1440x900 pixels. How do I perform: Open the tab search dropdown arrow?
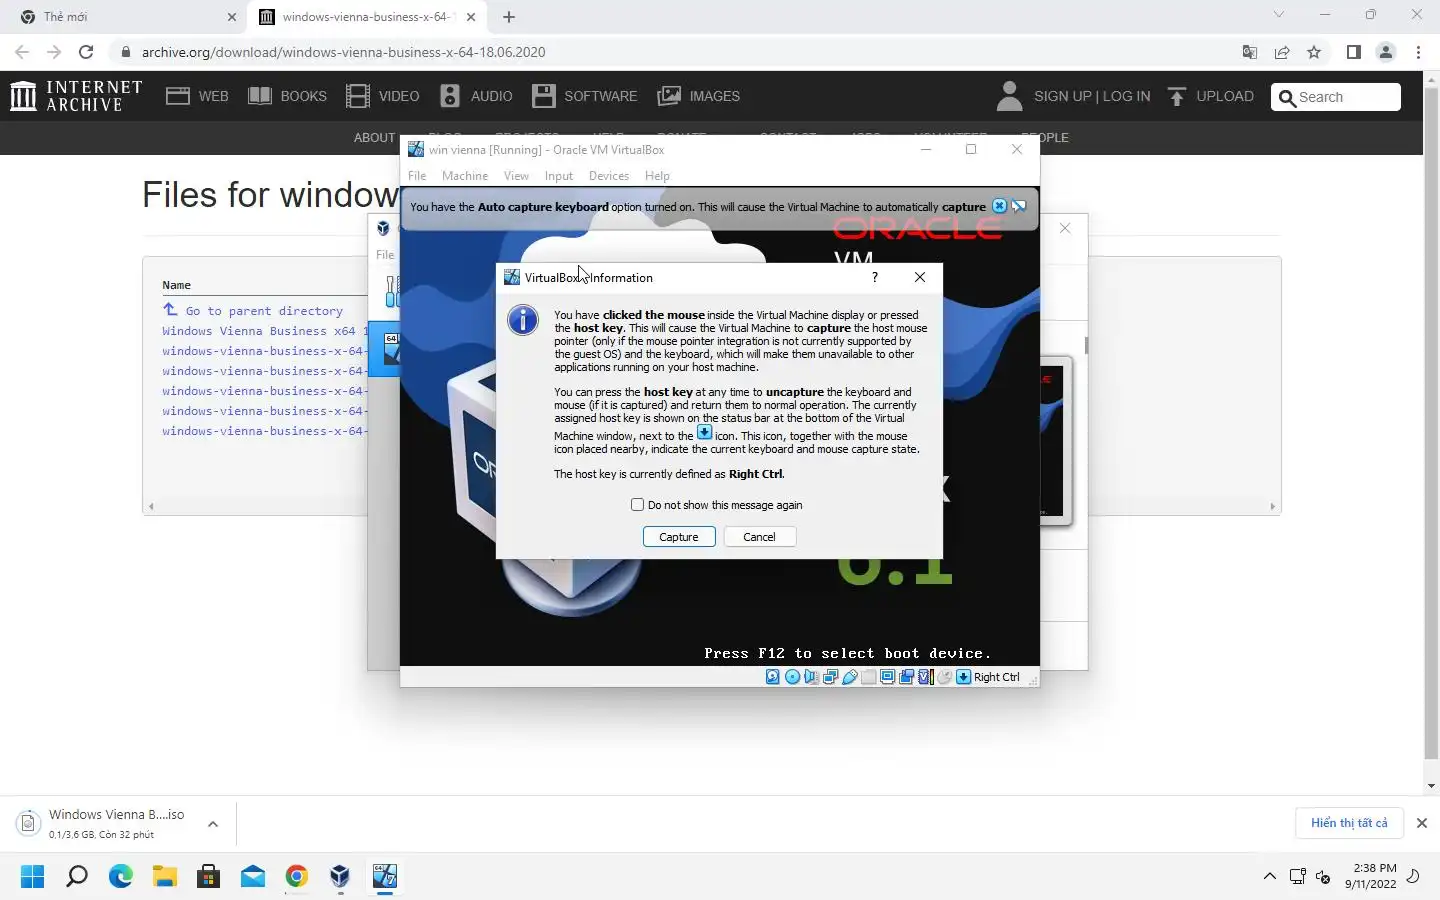[1278, 15]
